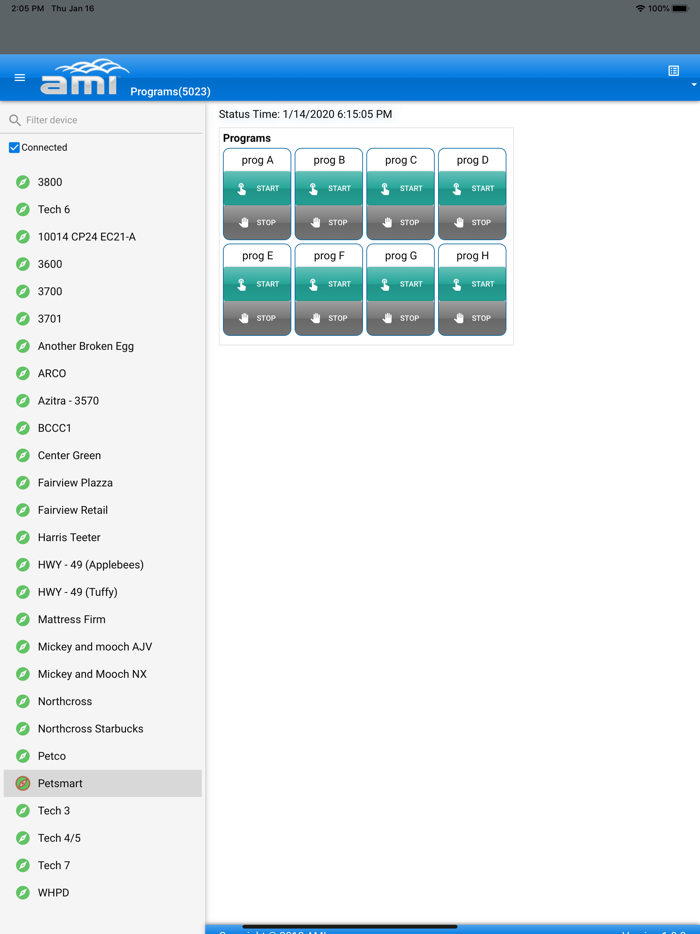This screenshot has height=934, width=700.
Task: Stop prog D
Action: pyautogui.click(x=472, y=222)
